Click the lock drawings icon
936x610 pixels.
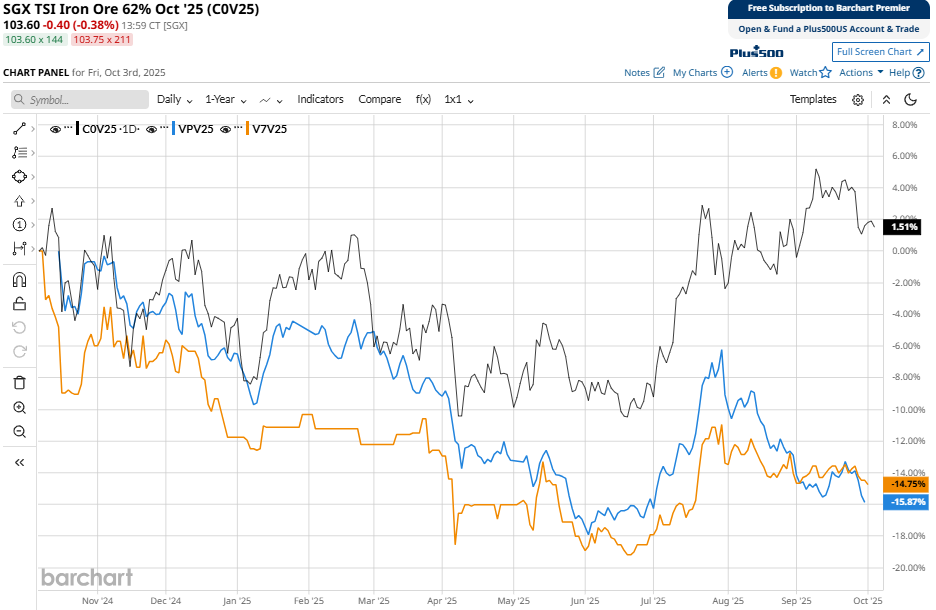coord(19,305)
